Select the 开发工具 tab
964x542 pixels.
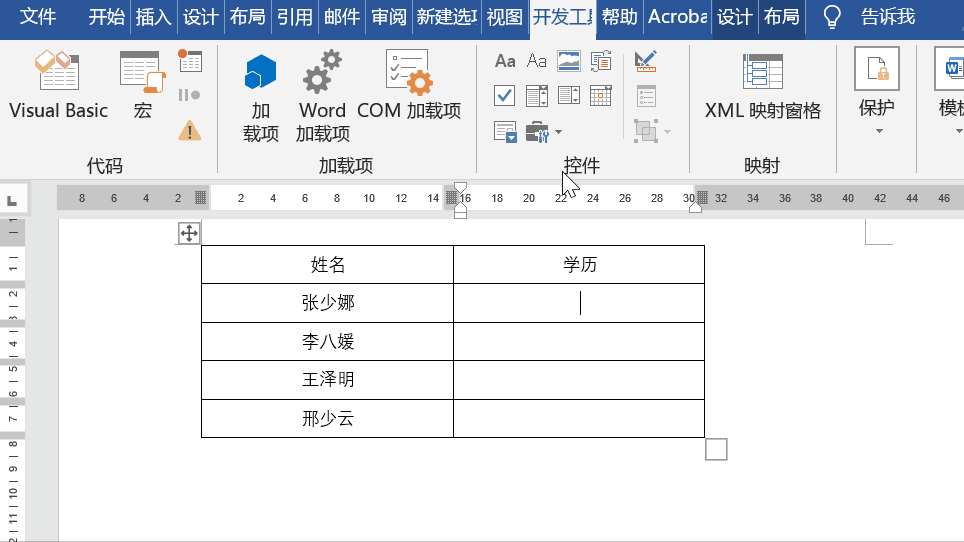pyautogui.click(x=563, y=17)
